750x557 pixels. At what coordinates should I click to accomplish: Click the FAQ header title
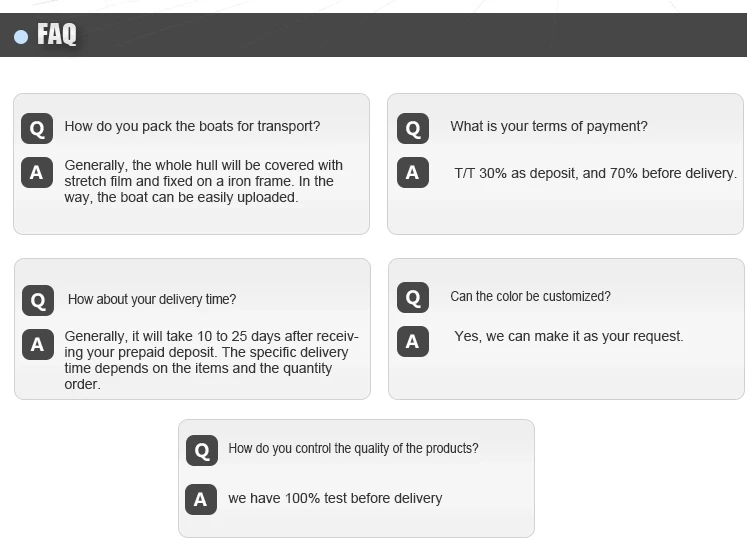56,35
